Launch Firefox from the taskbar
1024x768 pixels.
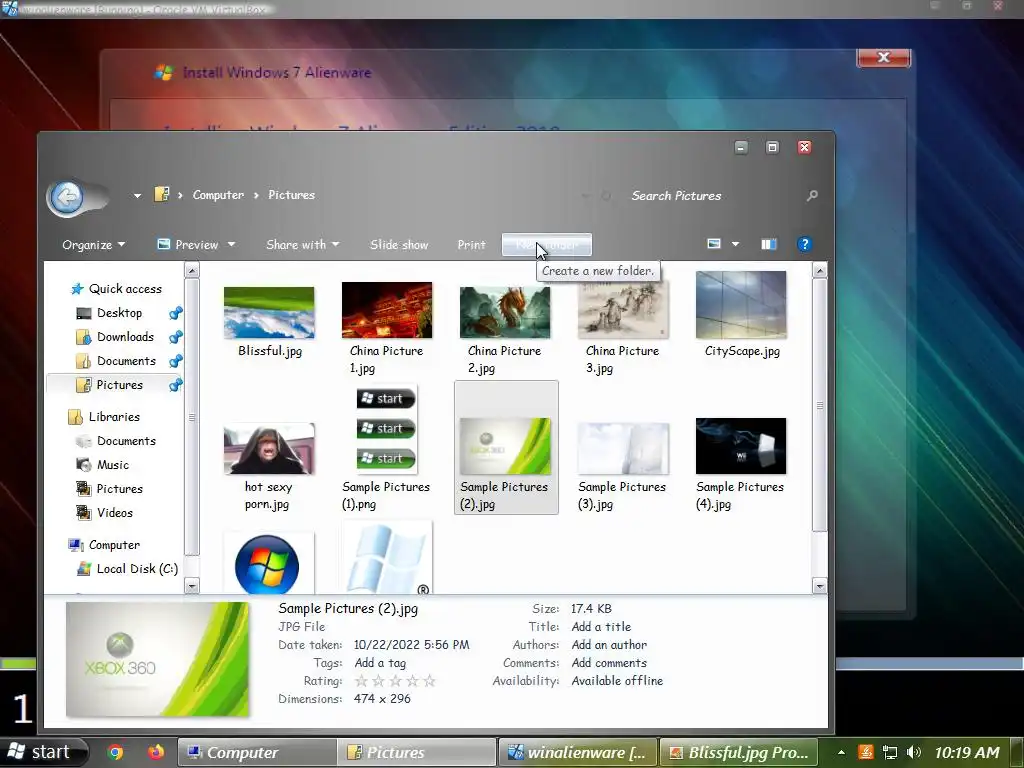[x=156, y=752]
